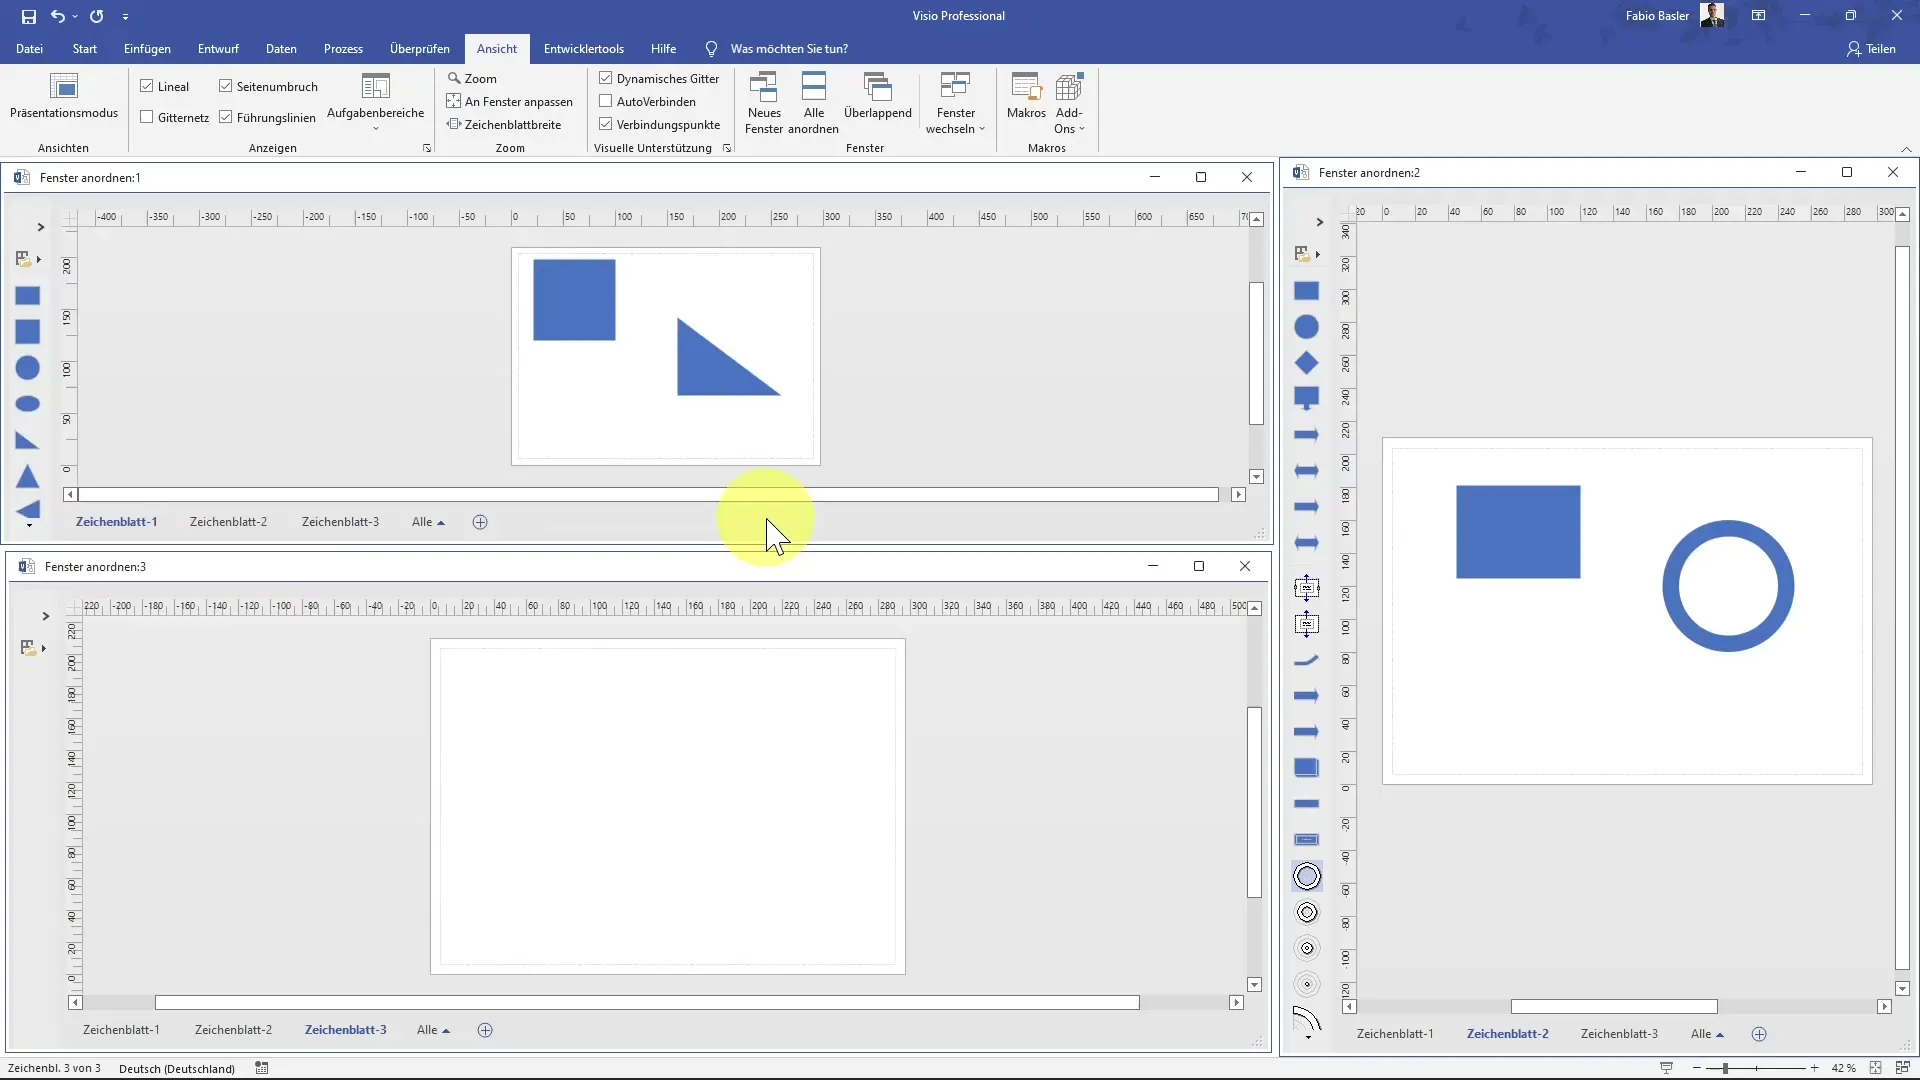Open Präsentationsmodus view
The height and width of the screenshot is (1080, 1920).
[64, 97]
